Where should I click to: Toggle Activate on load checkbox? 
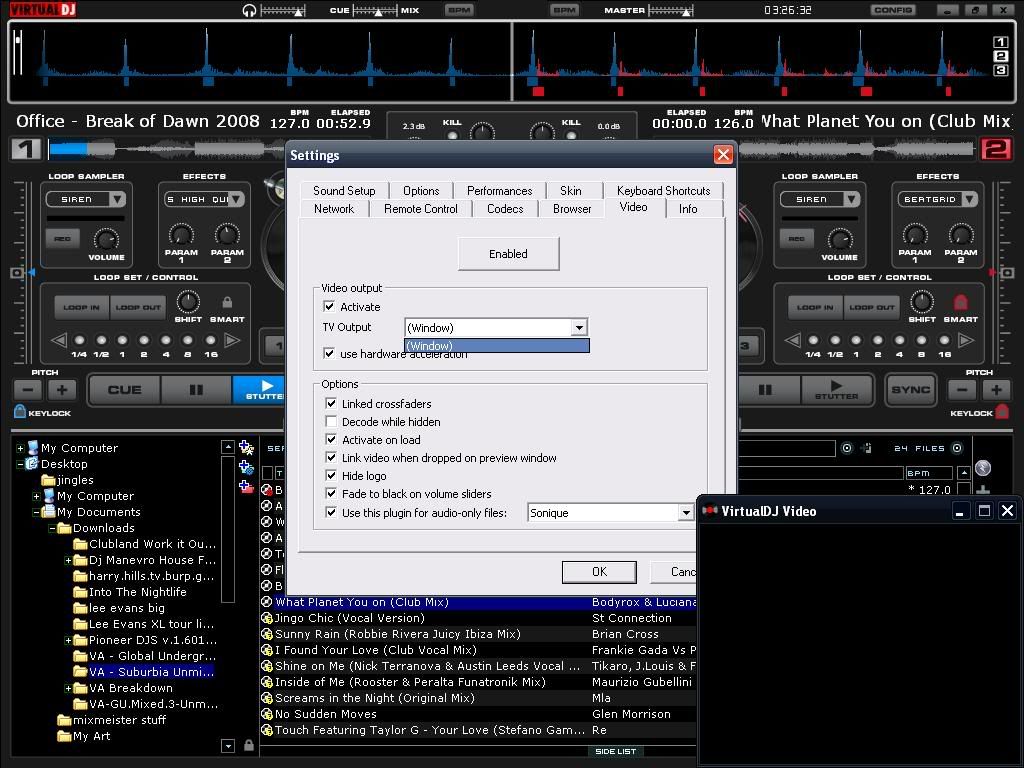331,440
